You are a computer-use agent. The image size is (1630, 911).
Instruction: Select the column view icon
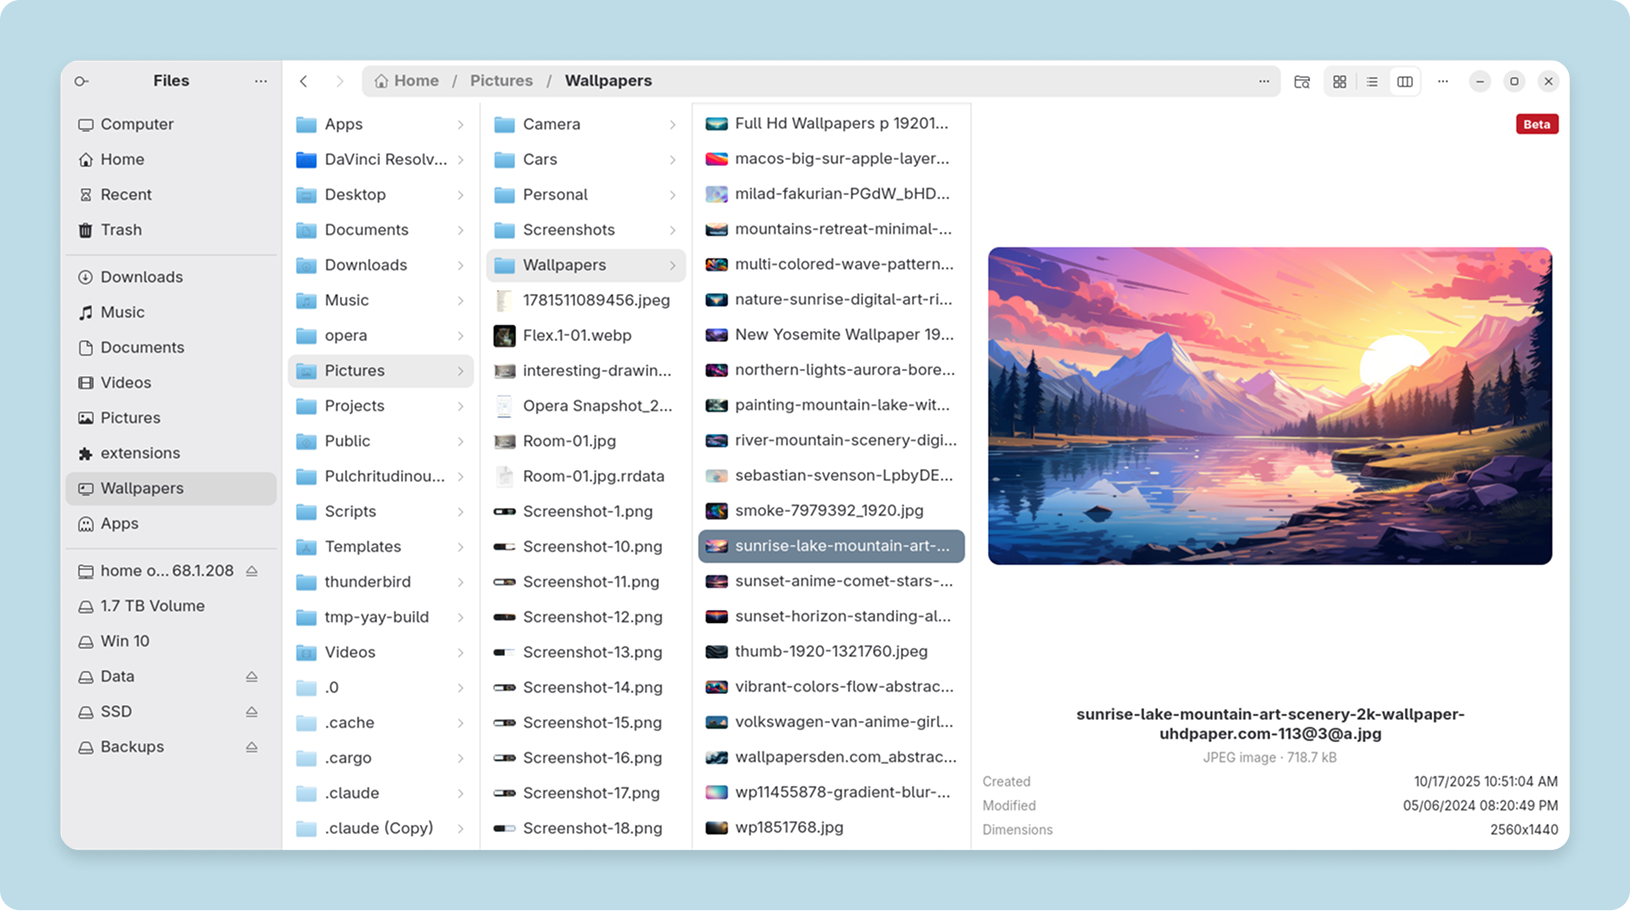click(1405, 82)
